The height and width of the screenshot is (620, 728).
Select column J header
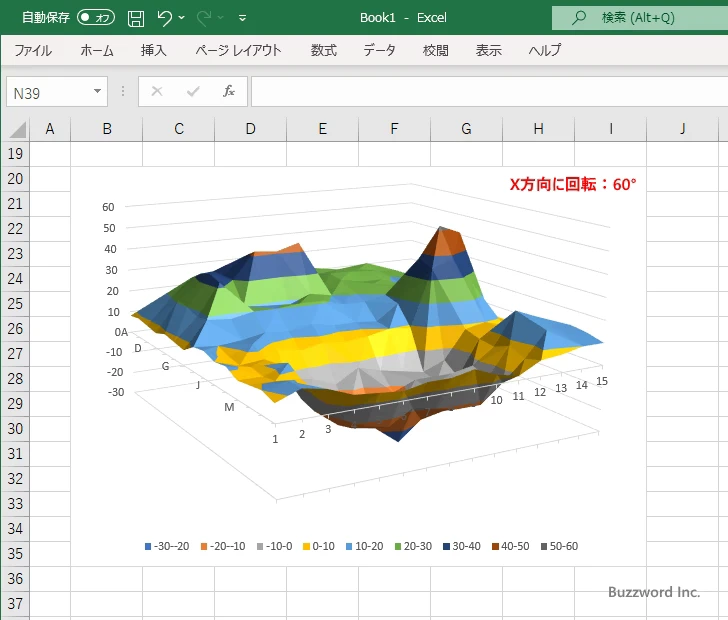[682, 129]
